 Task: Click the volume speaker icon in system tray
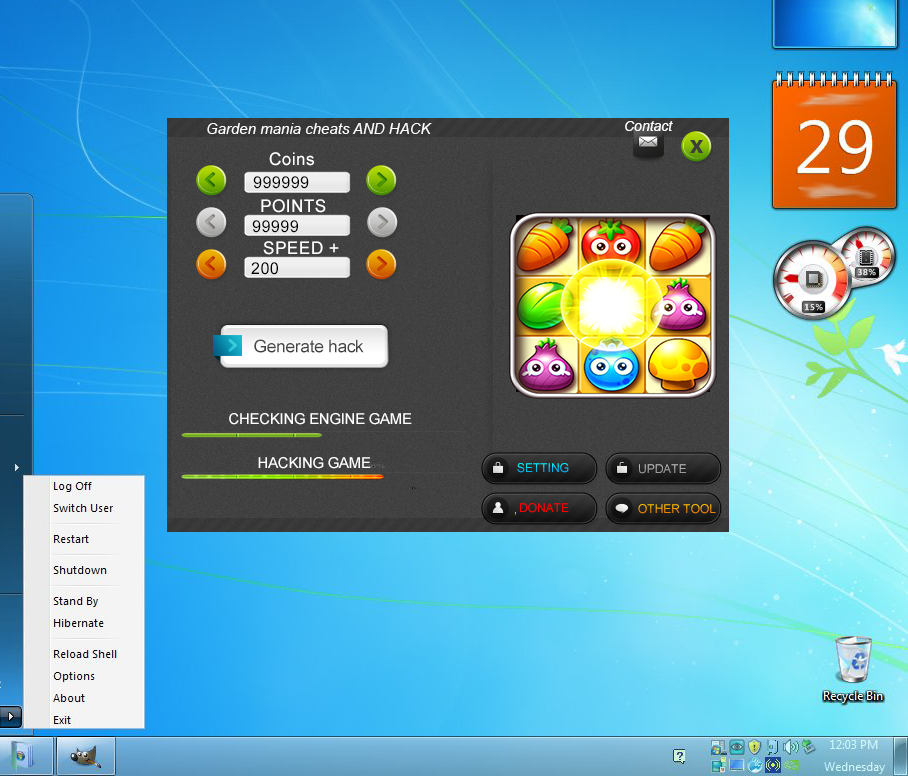click(790, 746)
